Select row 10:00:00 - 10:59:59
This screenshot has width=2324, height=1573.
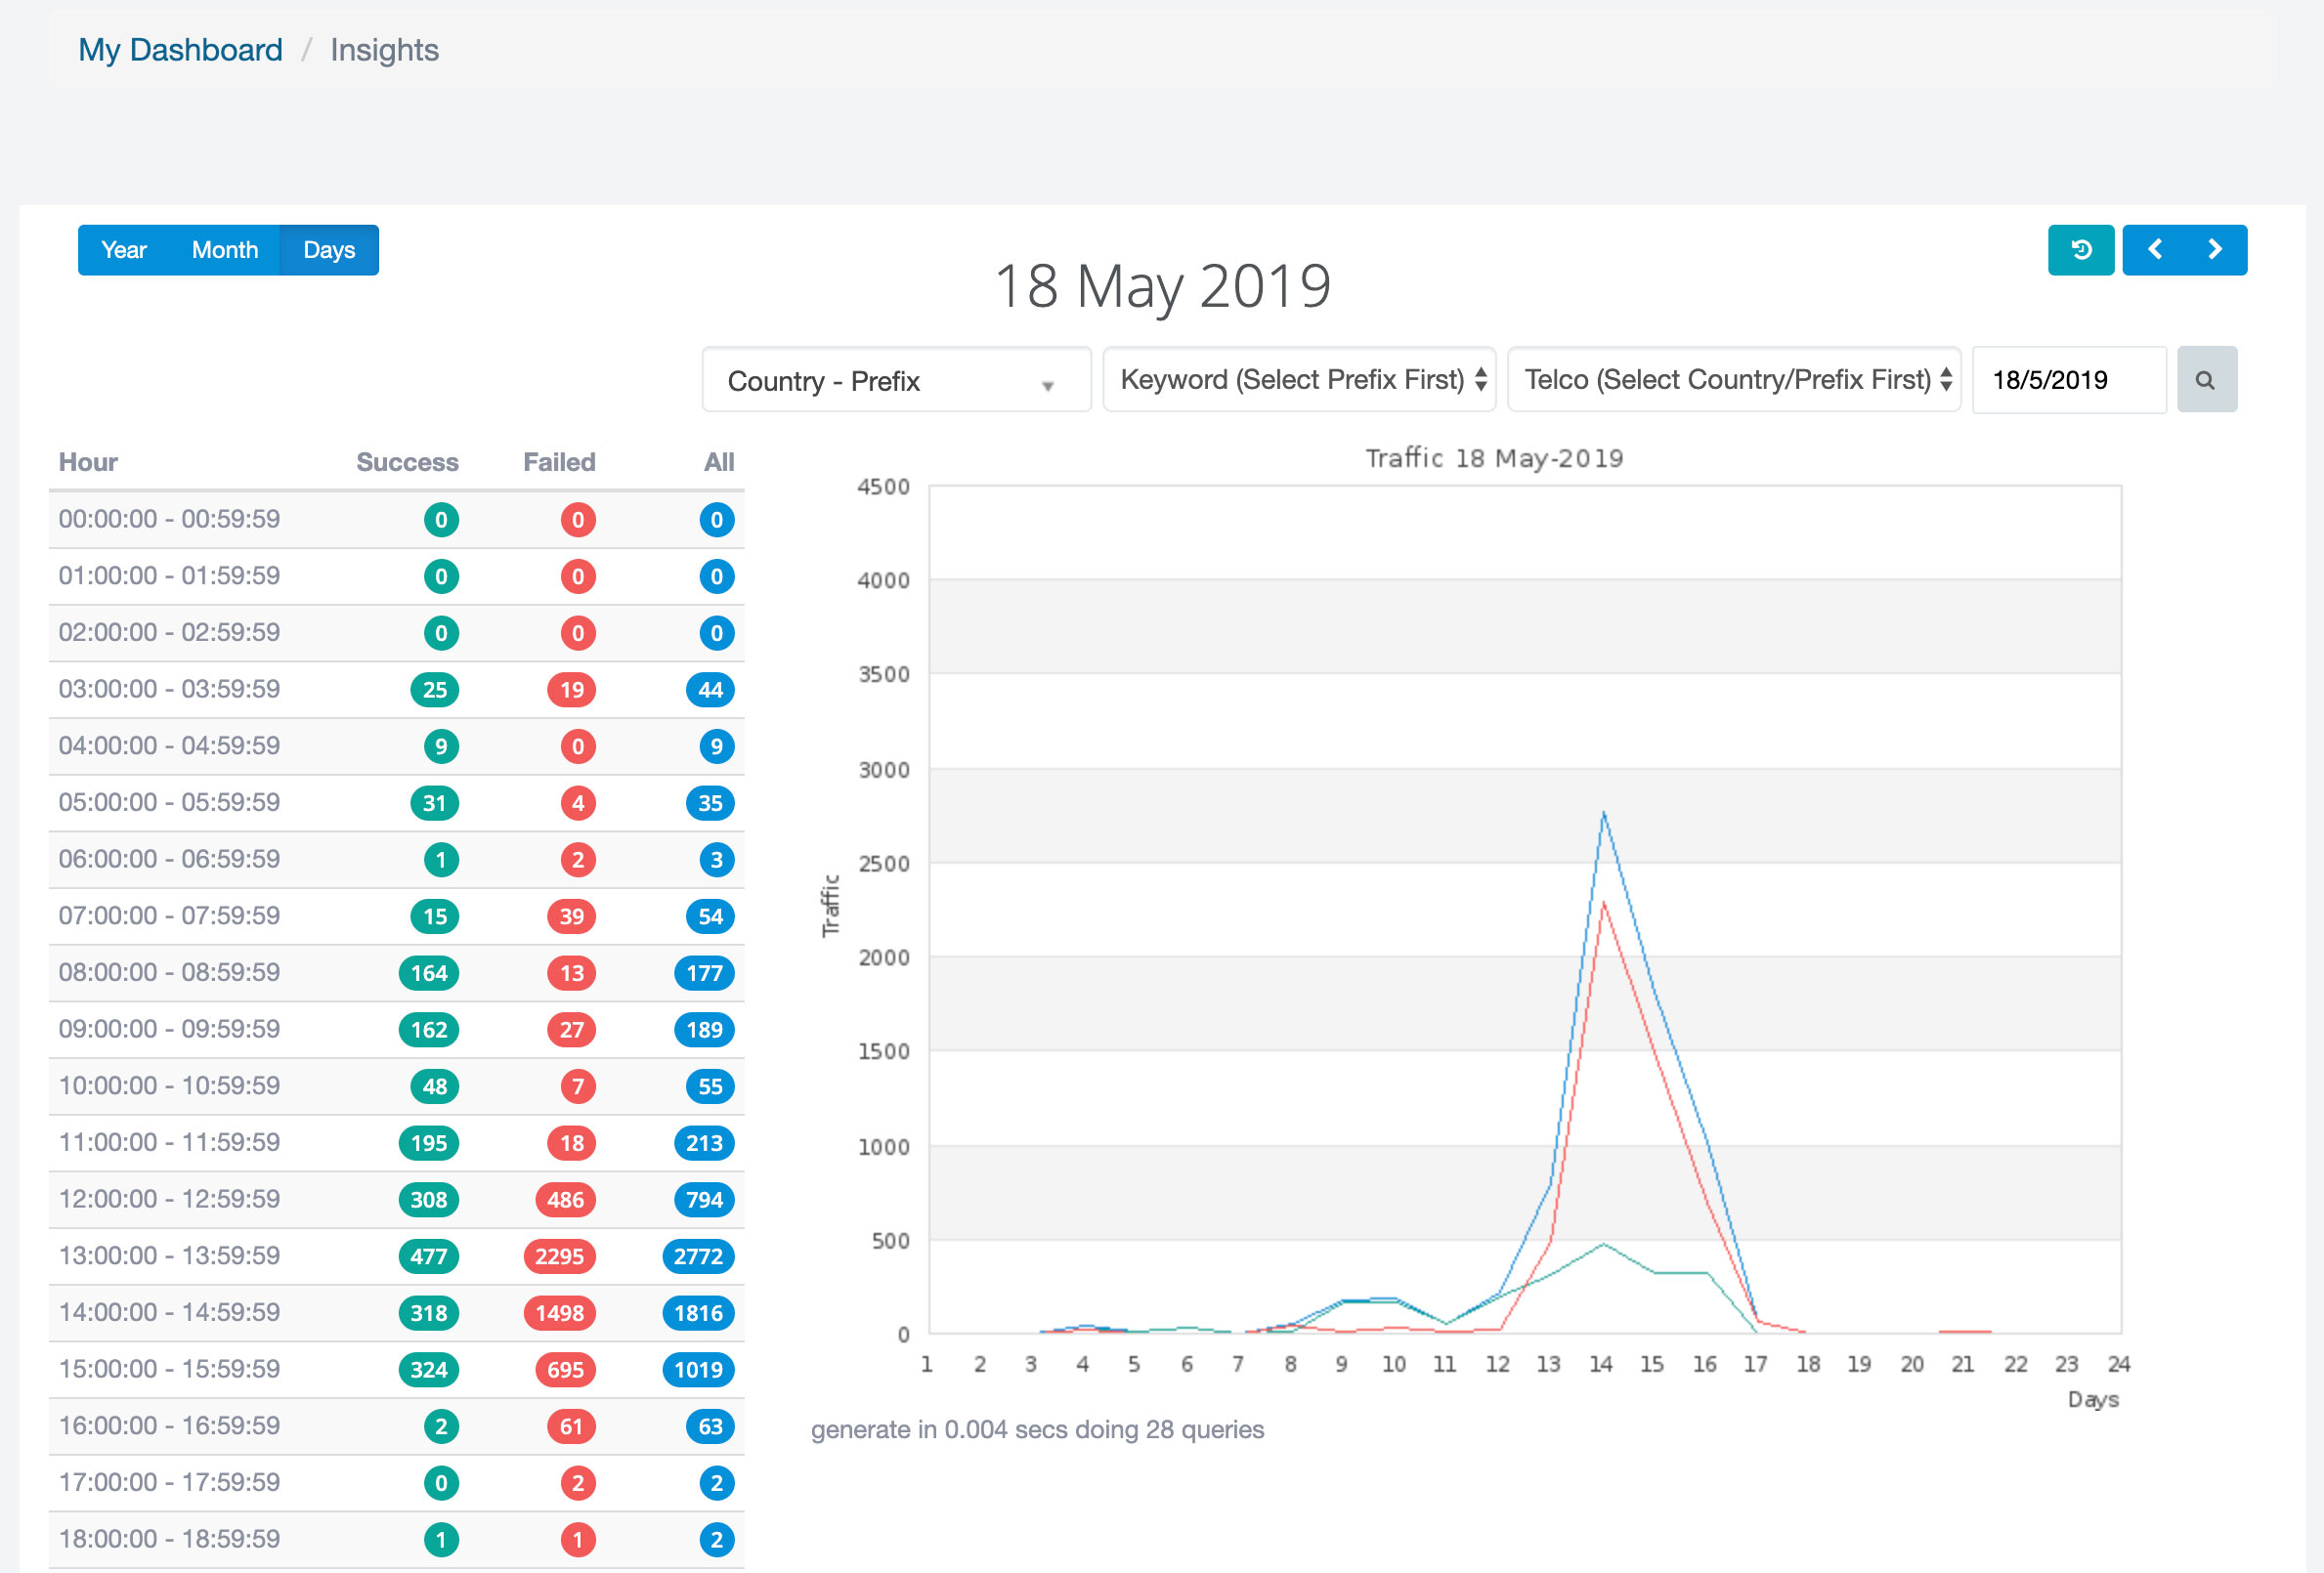pos(396,1085)
